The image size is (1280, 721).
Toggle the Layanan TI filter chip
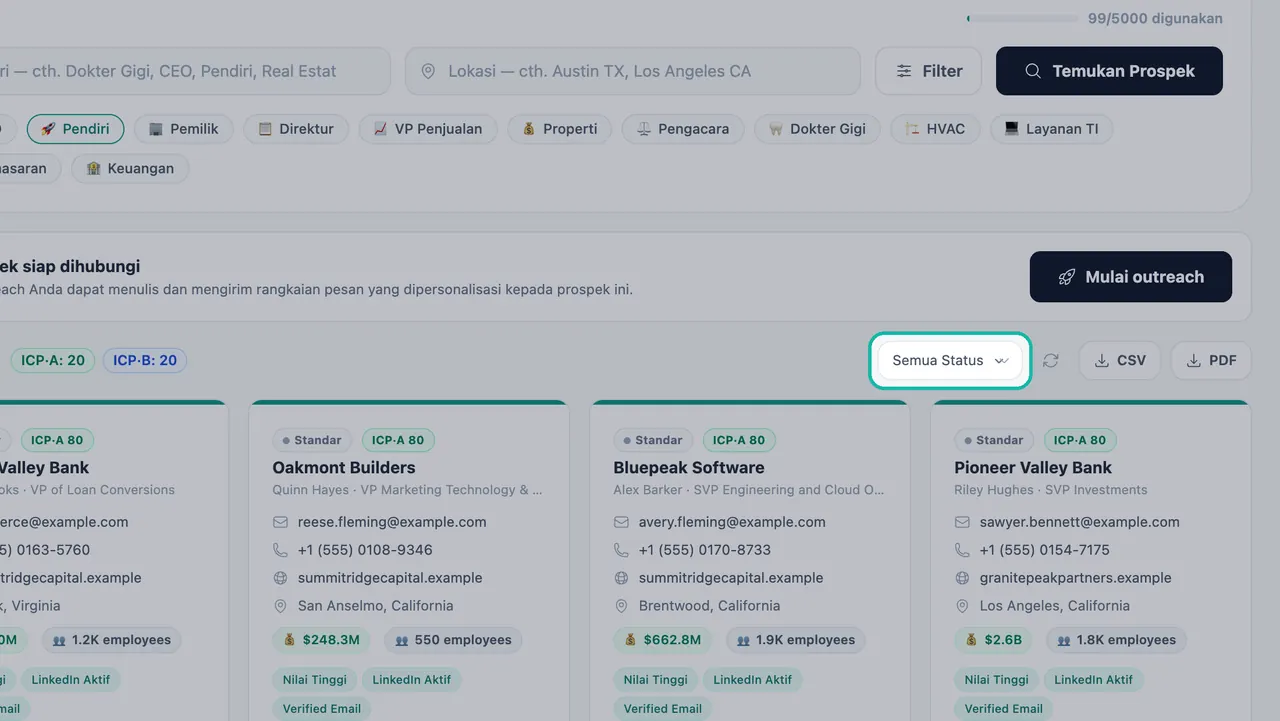pyautogui.click(x=1051, y=129)
